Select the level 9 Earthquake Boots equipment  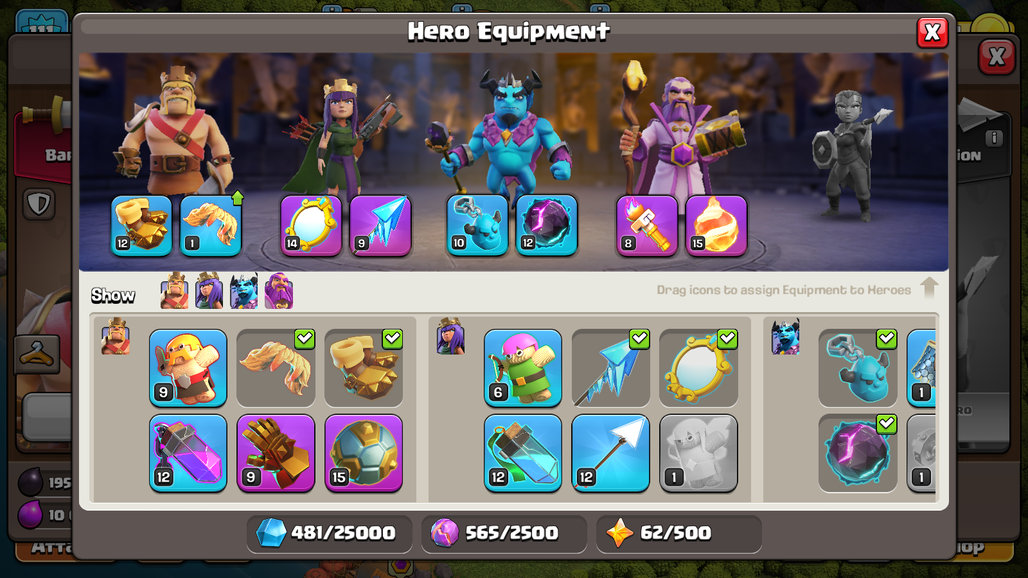pyautogui.click(x=275, y=453)
